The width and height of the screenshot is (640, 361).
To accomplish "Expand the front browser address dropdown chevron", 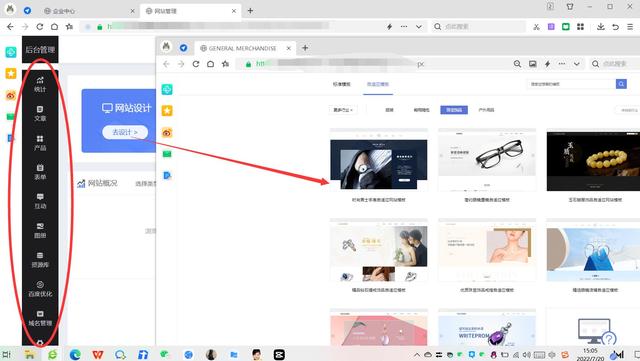I will [577, 64].
